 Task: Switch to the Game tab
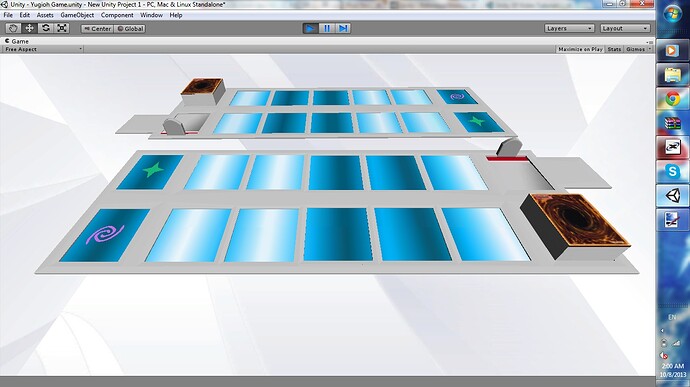click(17, 41)
